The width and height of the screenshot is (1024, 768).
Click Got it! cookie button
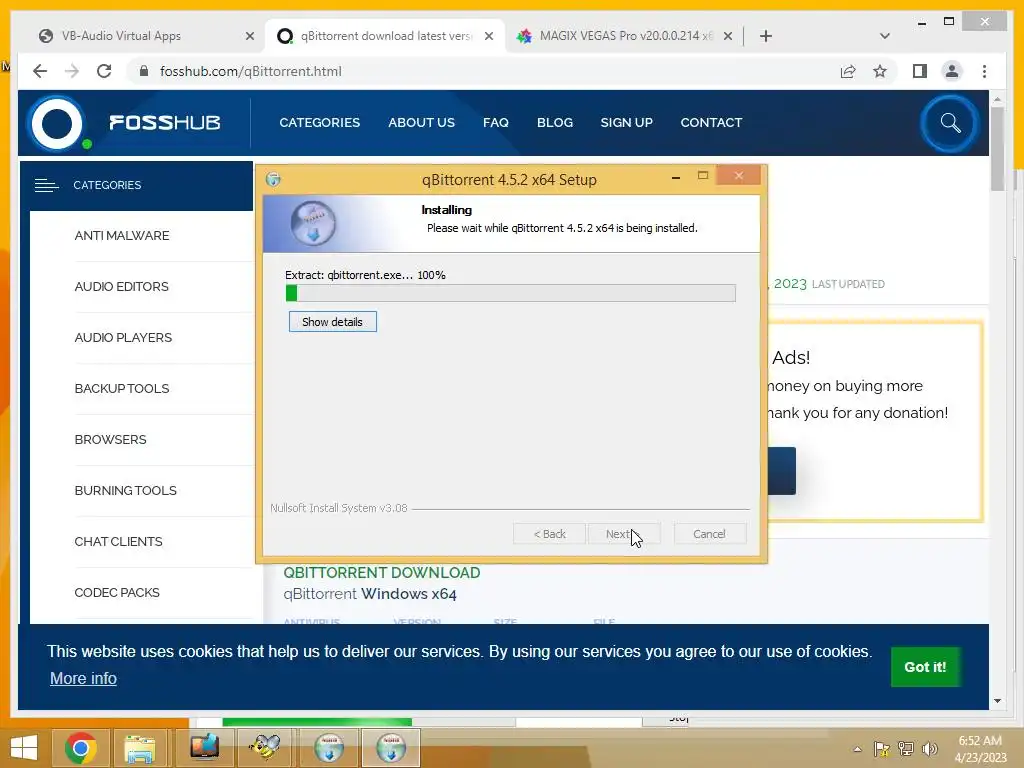925,667
